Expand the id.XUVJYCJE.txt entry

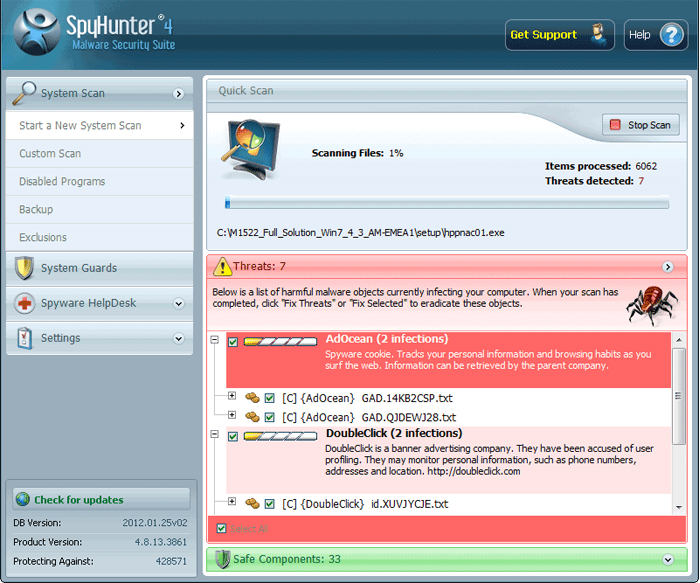tap(232, 501)
